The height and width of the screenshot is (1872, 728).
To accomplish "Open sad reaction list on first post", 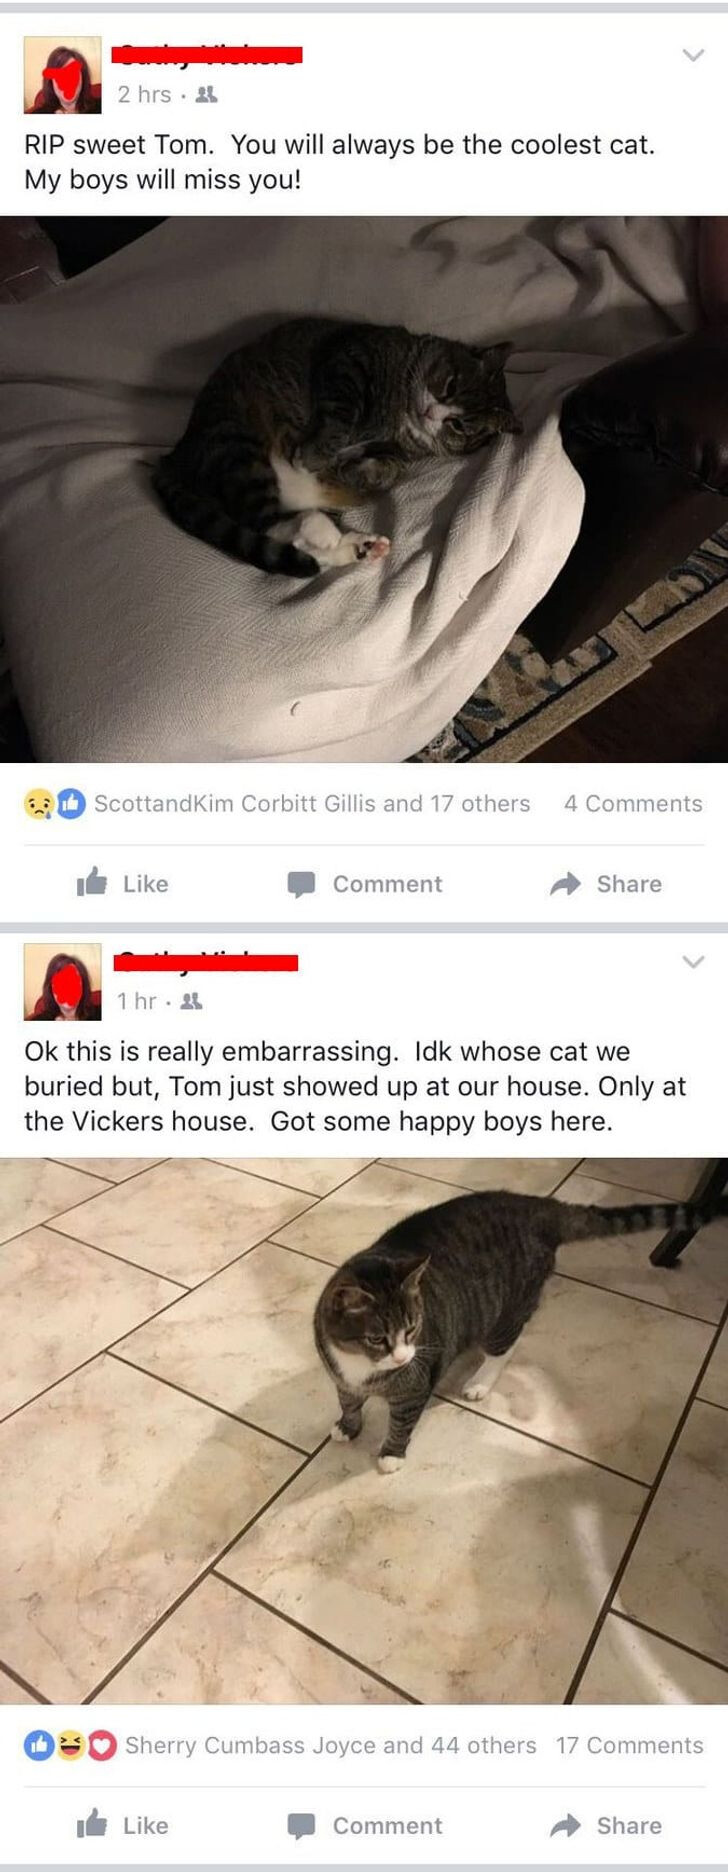I will click(39, 803).
